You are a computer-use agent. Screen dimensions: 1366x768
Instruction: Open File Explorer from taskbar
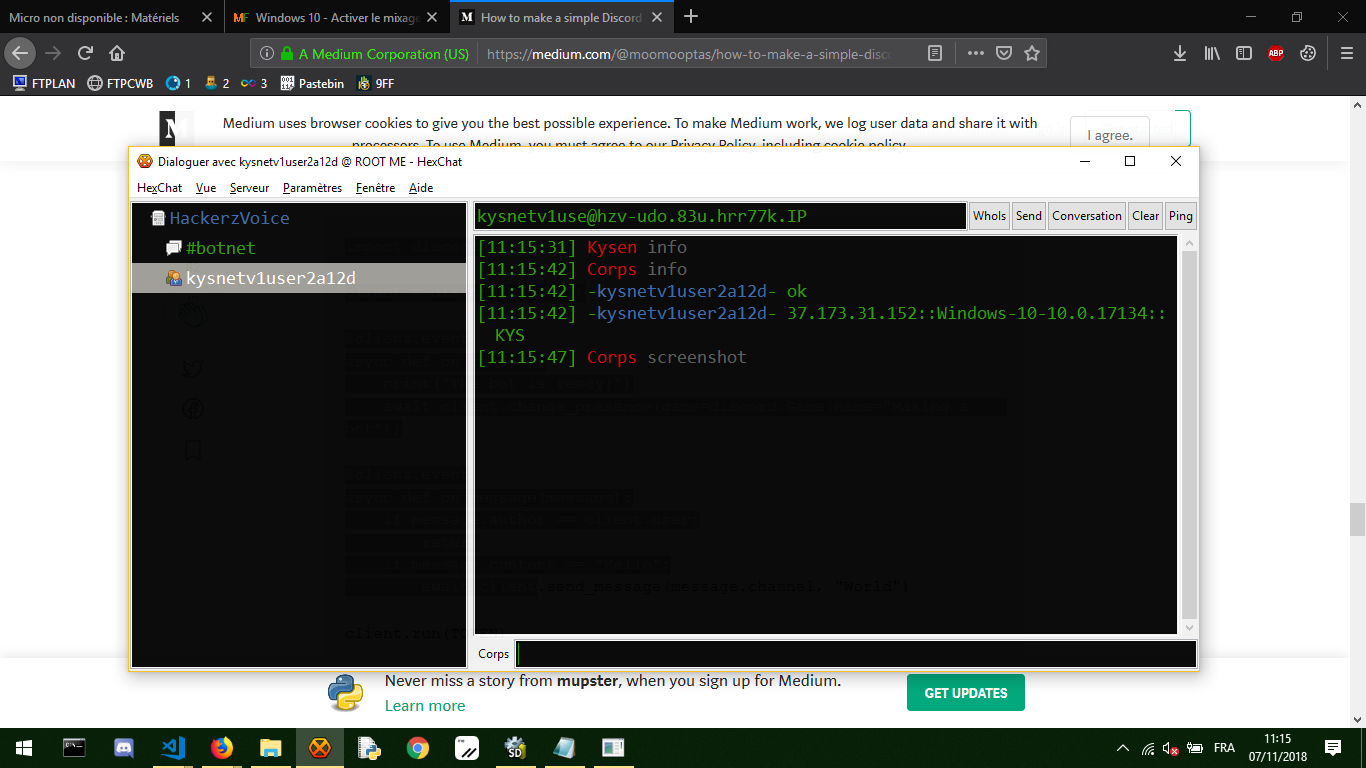pos(271,748)
